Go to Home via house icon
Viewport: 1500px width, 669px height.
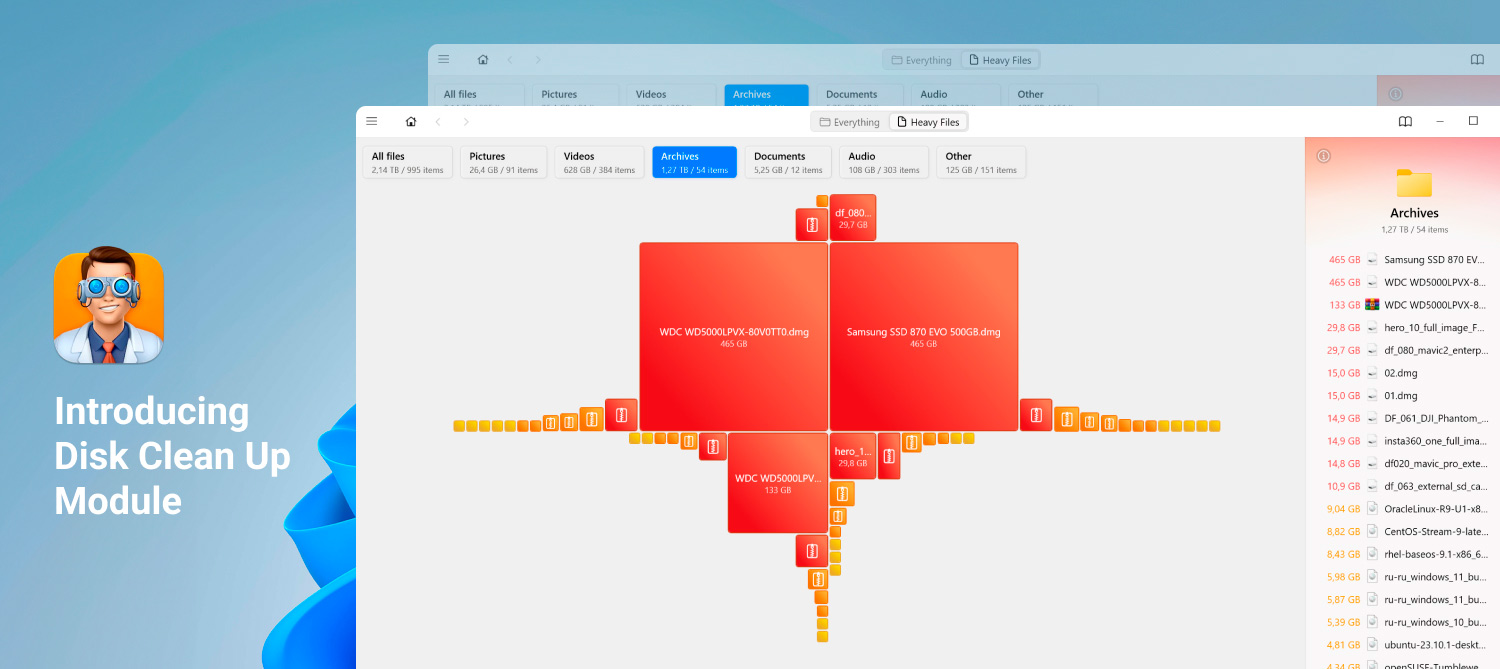pos(411,122)
